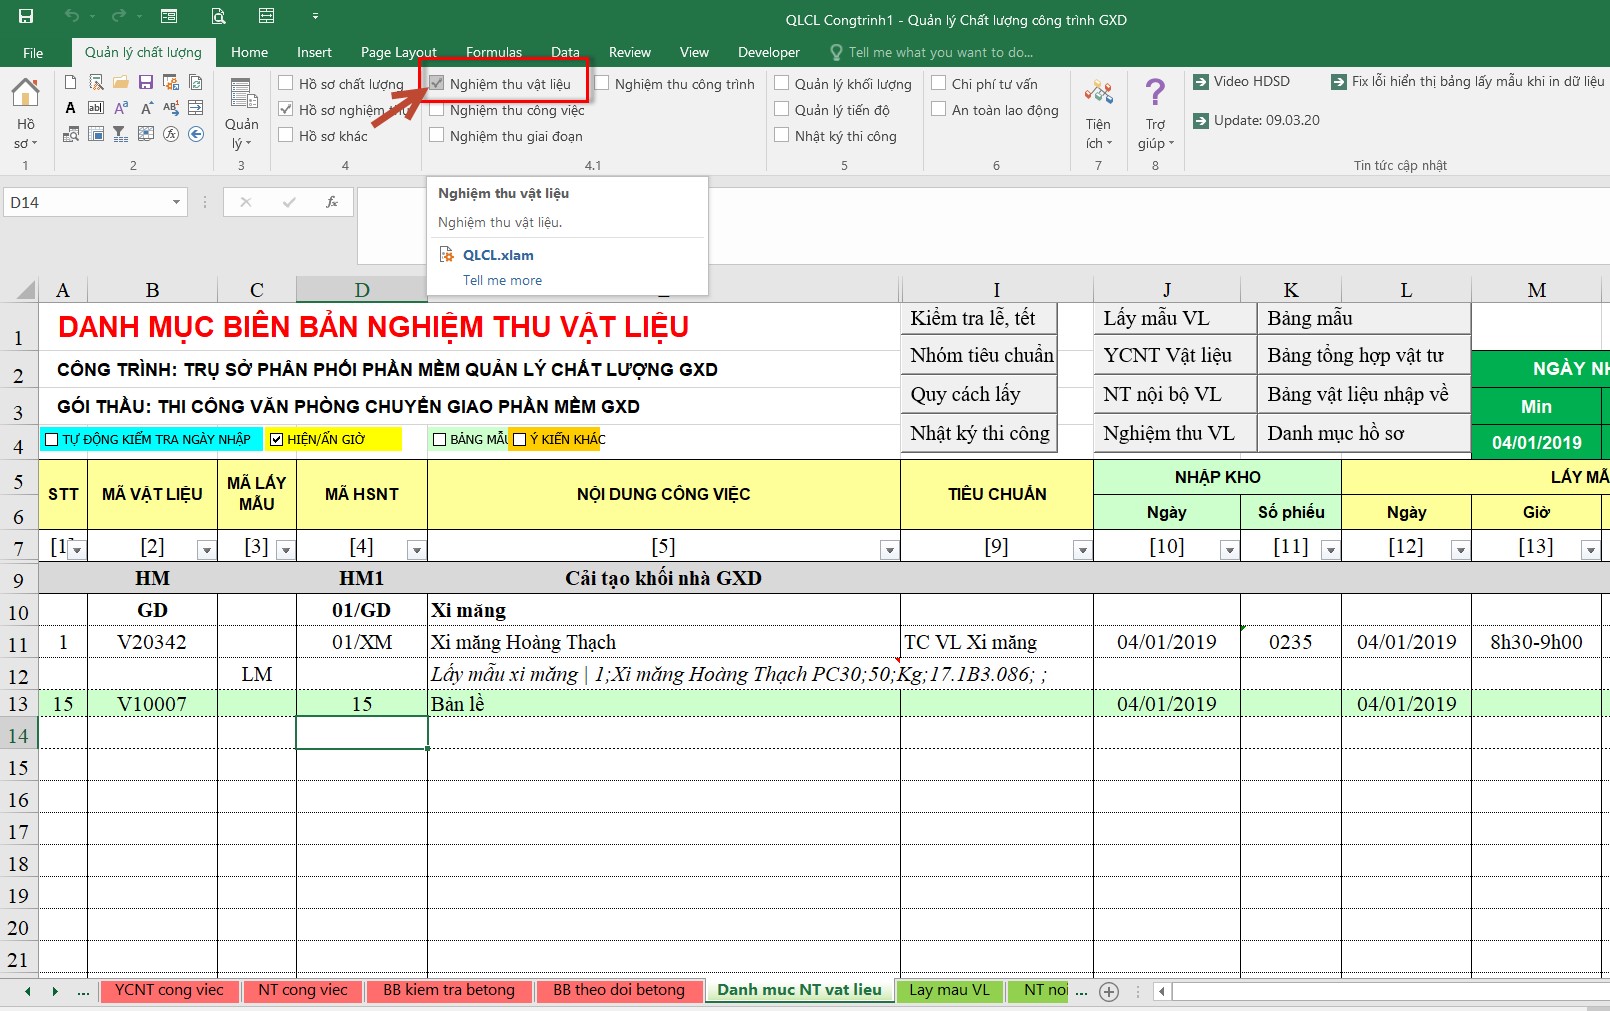This screenshot has width=1610, height=1011.
Task: Click the blank new document icon
Action: coord(71,82)
